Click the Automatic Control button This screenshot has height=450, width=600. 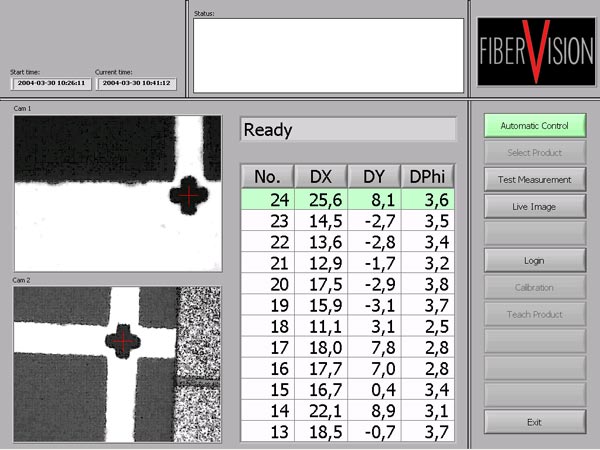pyautogui.click(x=534, y=126)
